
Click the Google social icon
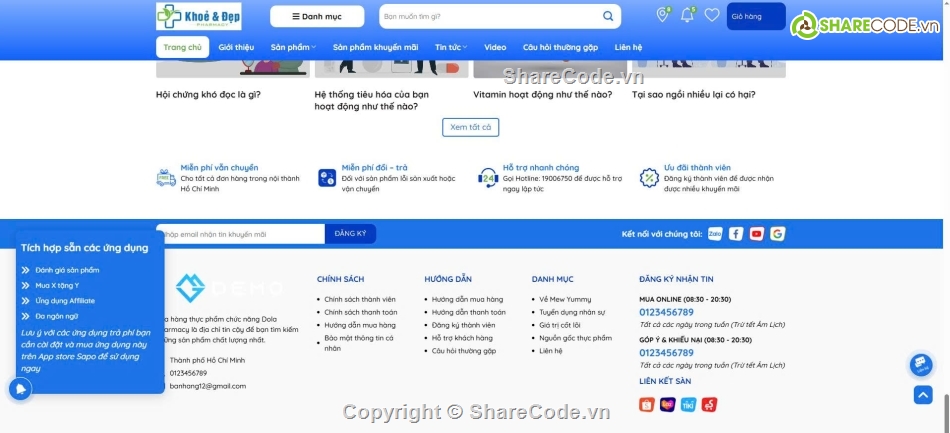pyautogui.click(x=778, y=234)
